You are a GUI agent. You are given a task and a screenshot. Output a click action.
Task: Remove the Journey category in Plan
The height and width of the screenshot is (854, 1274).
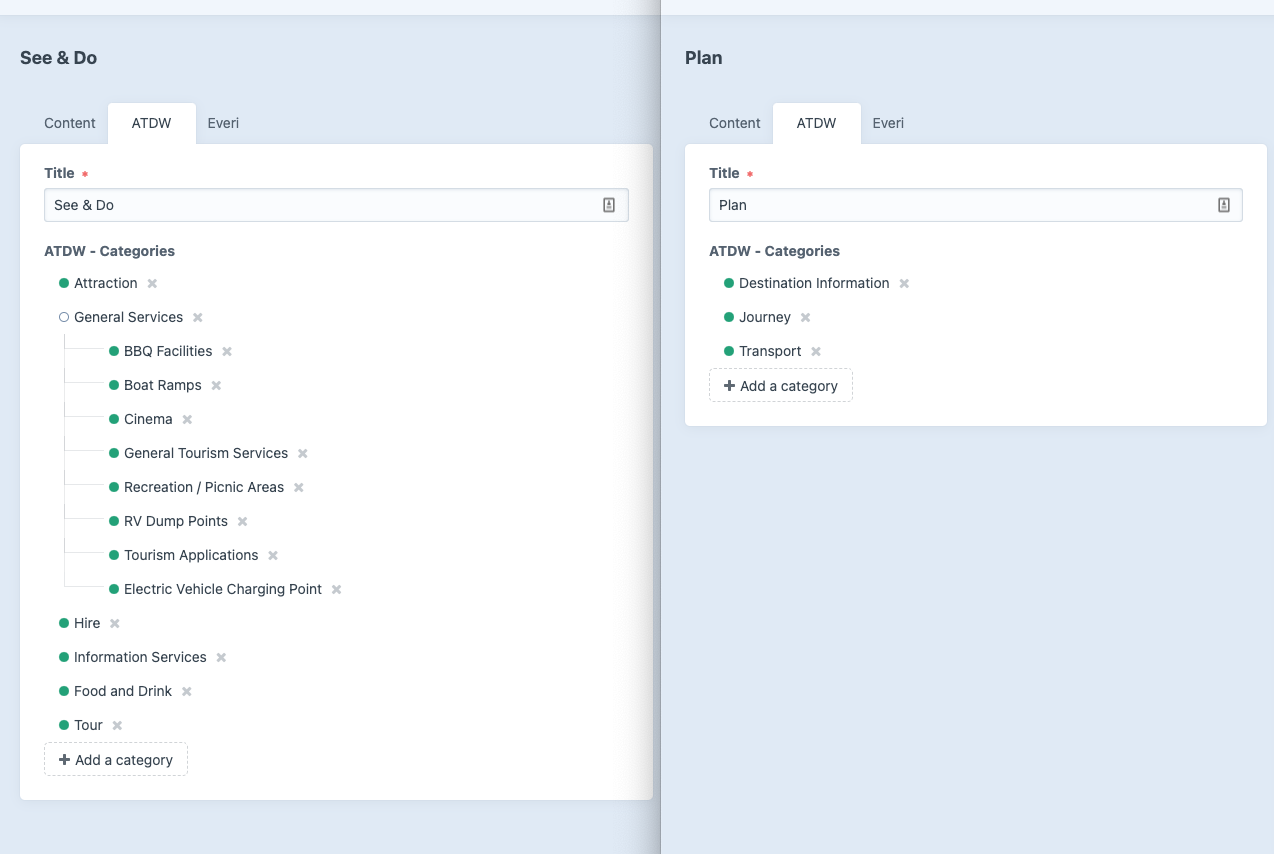click(806, 318)
